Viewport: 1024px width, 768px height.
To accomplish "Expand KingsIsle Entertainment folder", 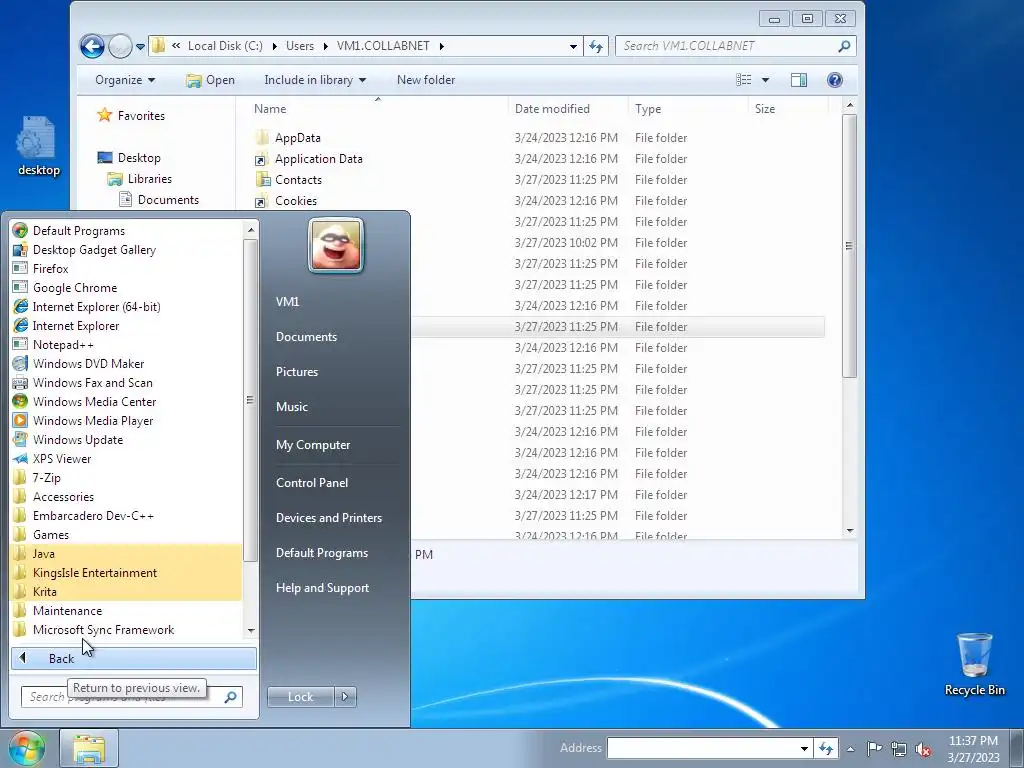I will point(127,572).
